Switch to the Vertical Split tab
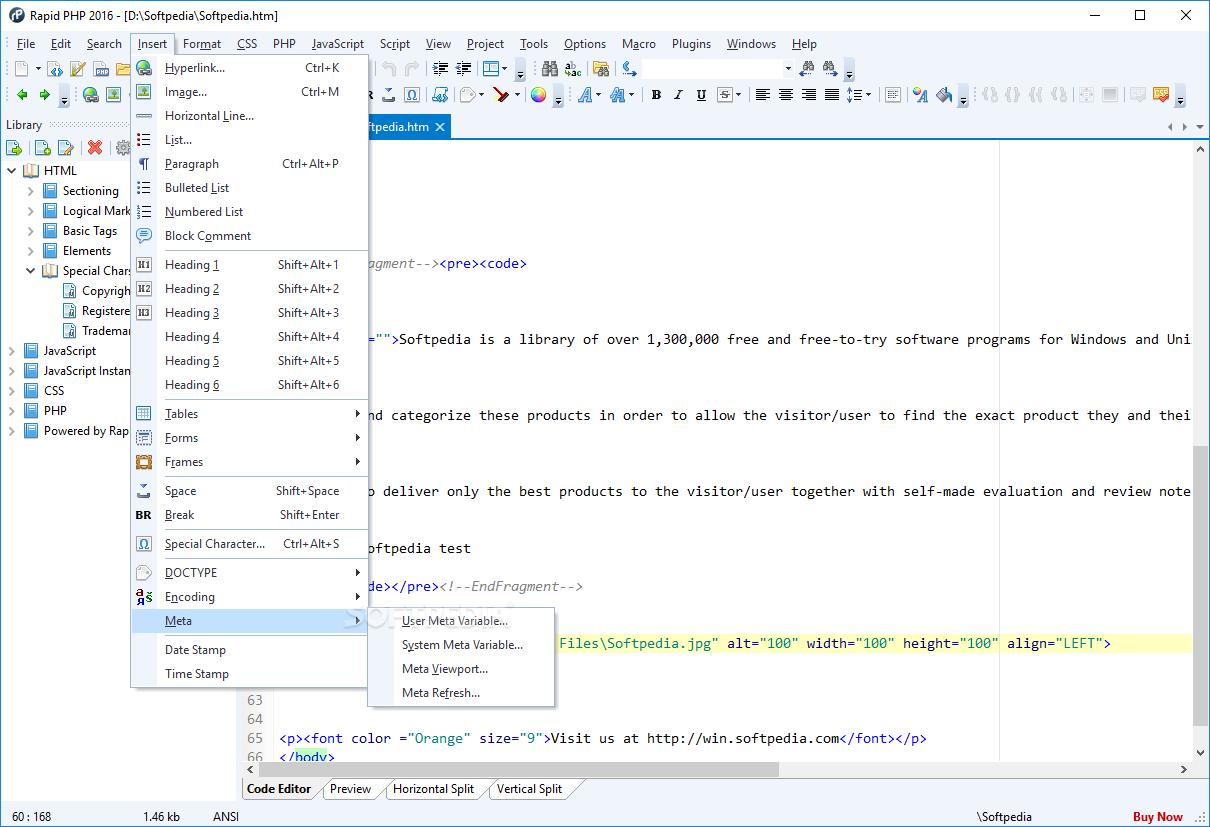The width and height of the screenshot is (1210, 827). 529,789
